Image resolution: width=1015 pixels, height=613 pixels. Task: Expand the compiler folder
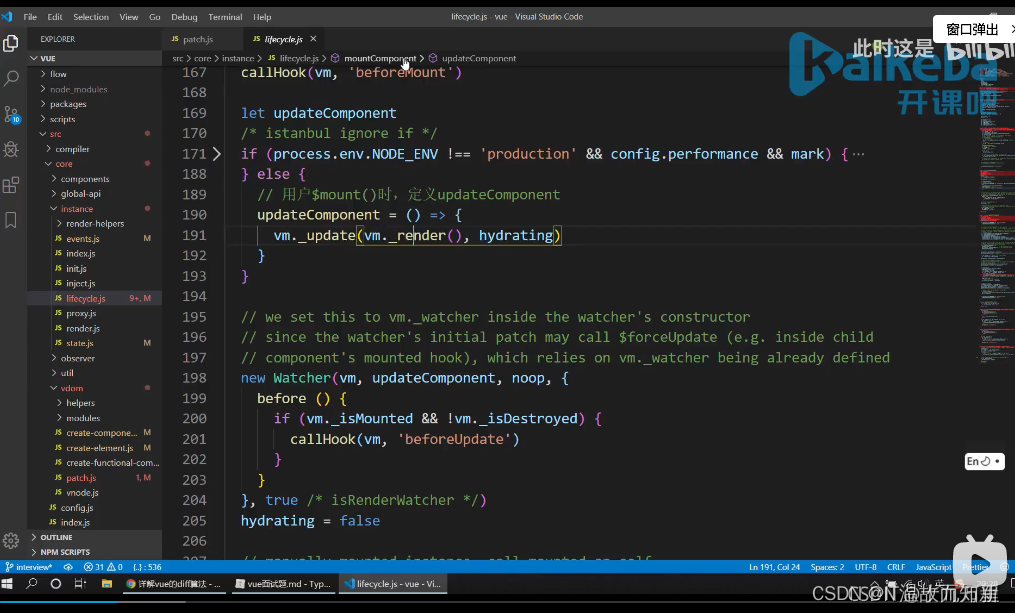tap(95, 149)
